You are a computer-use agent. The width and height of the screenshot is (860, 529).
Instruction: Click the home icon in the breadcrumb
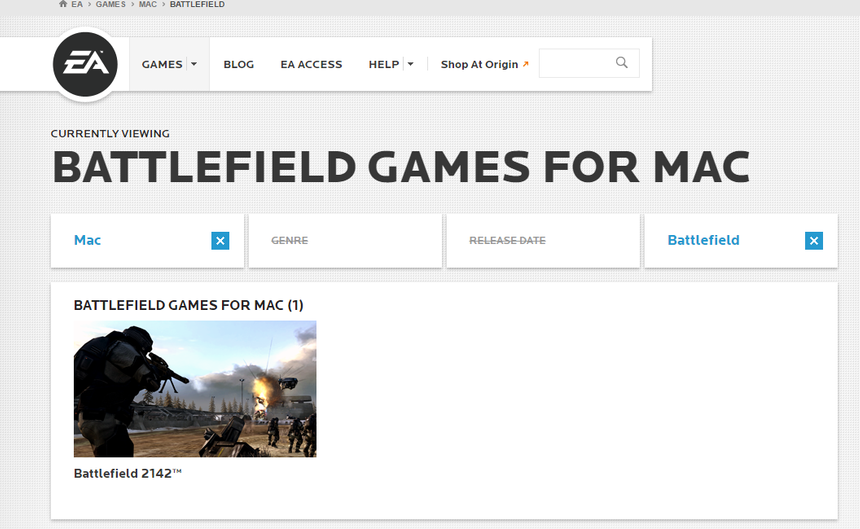[63, 5]
